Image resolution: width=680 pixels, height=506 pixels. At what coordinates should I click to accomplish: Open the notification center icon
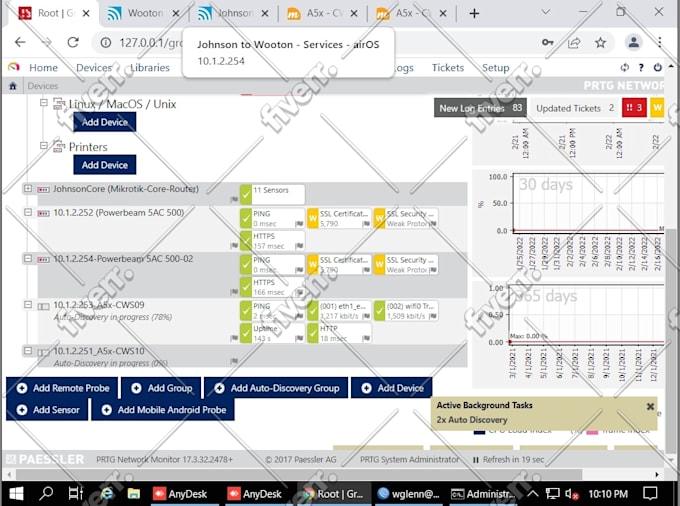(650, 493)
